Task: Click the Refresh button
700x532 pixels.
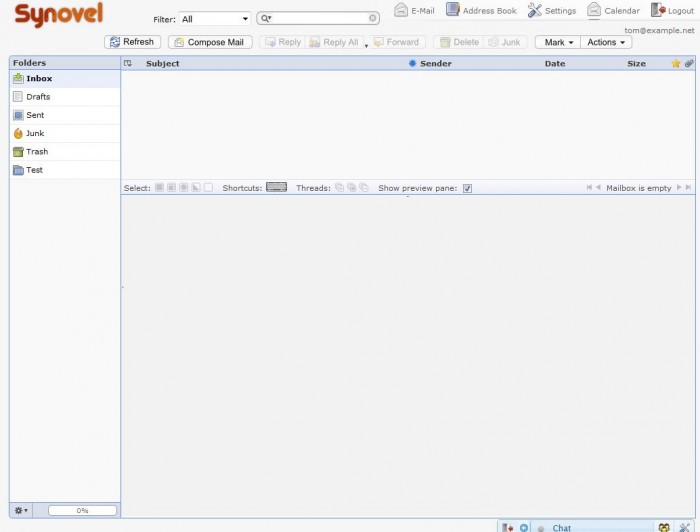Action: [132, 42]
